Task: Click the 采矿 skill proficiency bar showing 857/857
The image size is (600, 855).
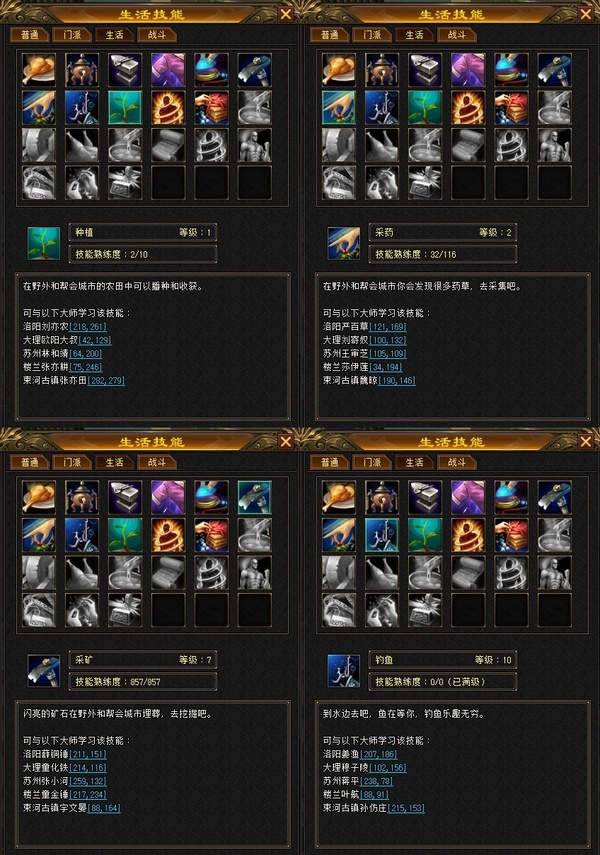Action: click(143, 682)
